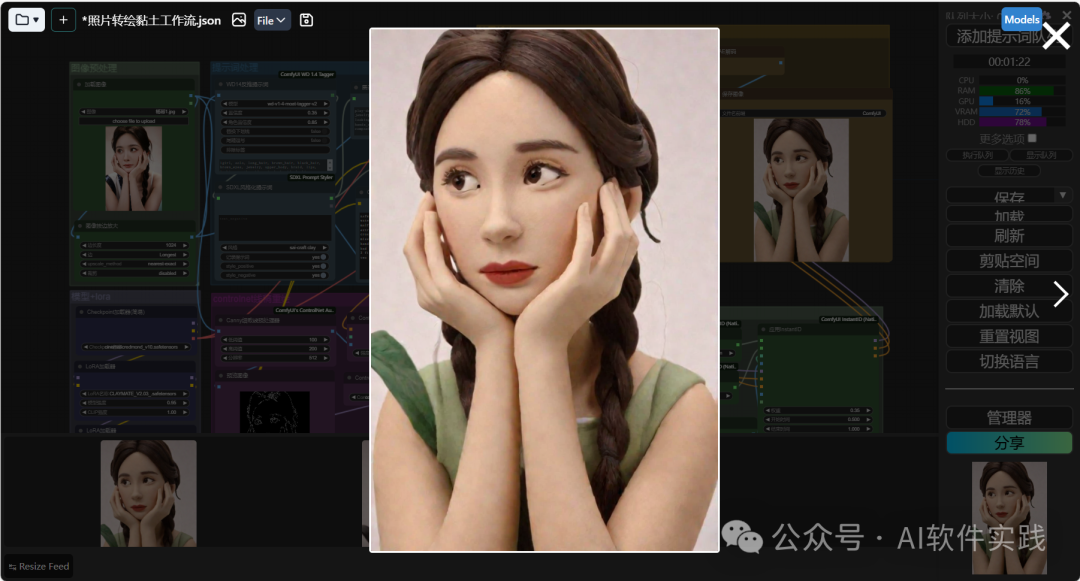
Task: Click the Canny edge preview image
Action: point(274,412)
